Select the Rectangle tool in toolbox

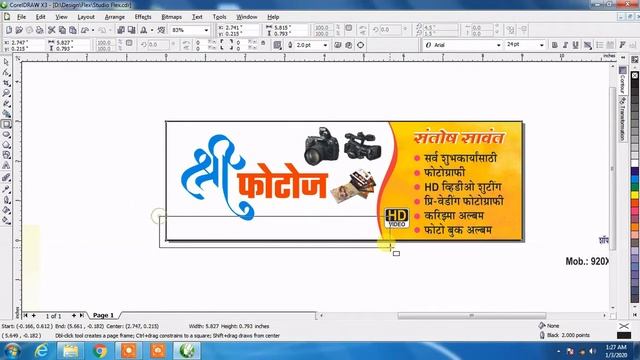pos(6,124)
